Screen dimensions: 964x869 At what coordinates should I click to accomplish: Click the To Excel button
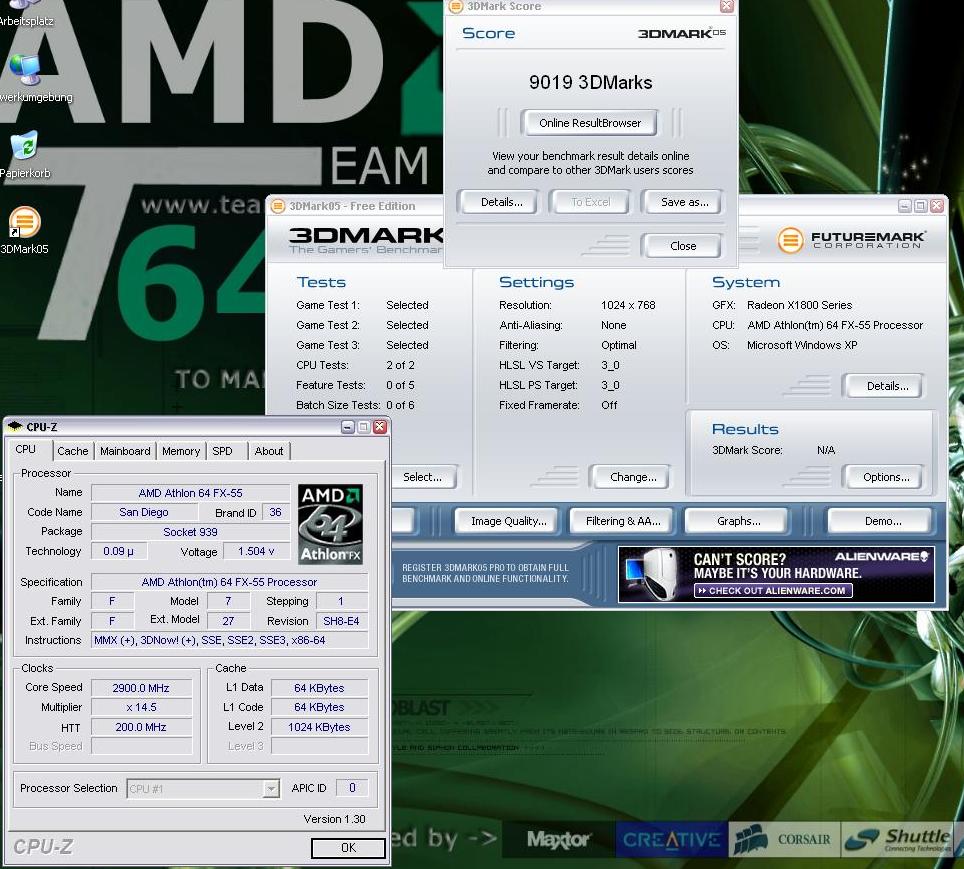coord(590,202)
